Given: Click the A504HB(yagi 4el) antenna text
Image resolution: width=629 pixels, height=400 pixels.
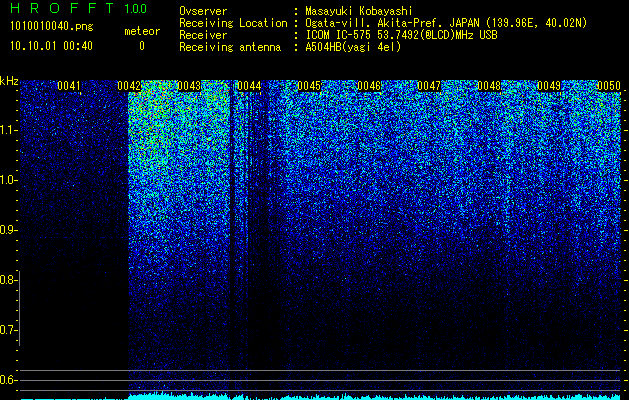Looking at the screenshot, I should [353, 47].
